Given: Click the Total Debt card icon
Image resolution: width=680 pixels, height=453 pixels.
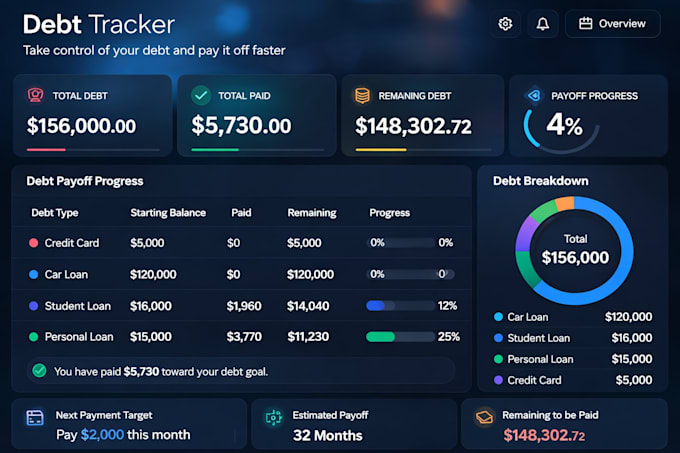Looking at the screenshot, I should [x=36, y=95].
